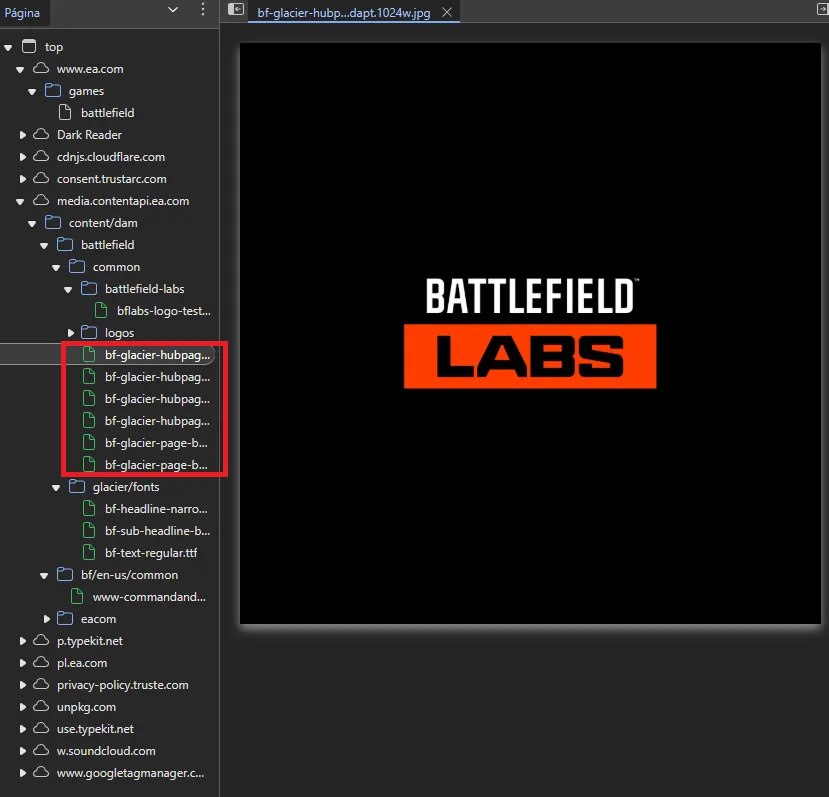
Task: Click the cloud icon beside www.ea.com
Action: click(x=41, y=68)
